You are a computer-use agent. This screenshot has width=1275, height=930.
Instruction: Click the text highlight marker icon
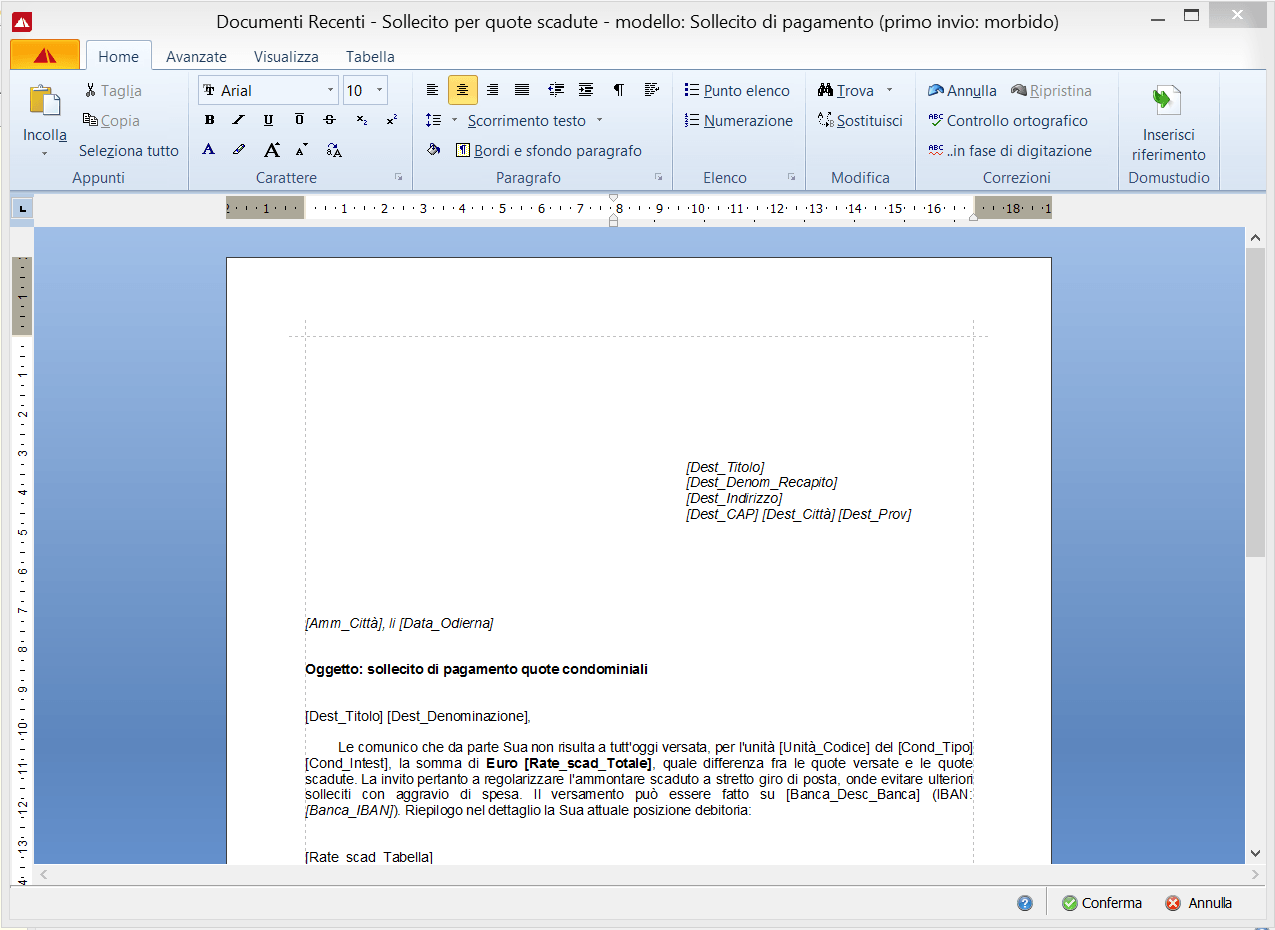click(238, 150)
